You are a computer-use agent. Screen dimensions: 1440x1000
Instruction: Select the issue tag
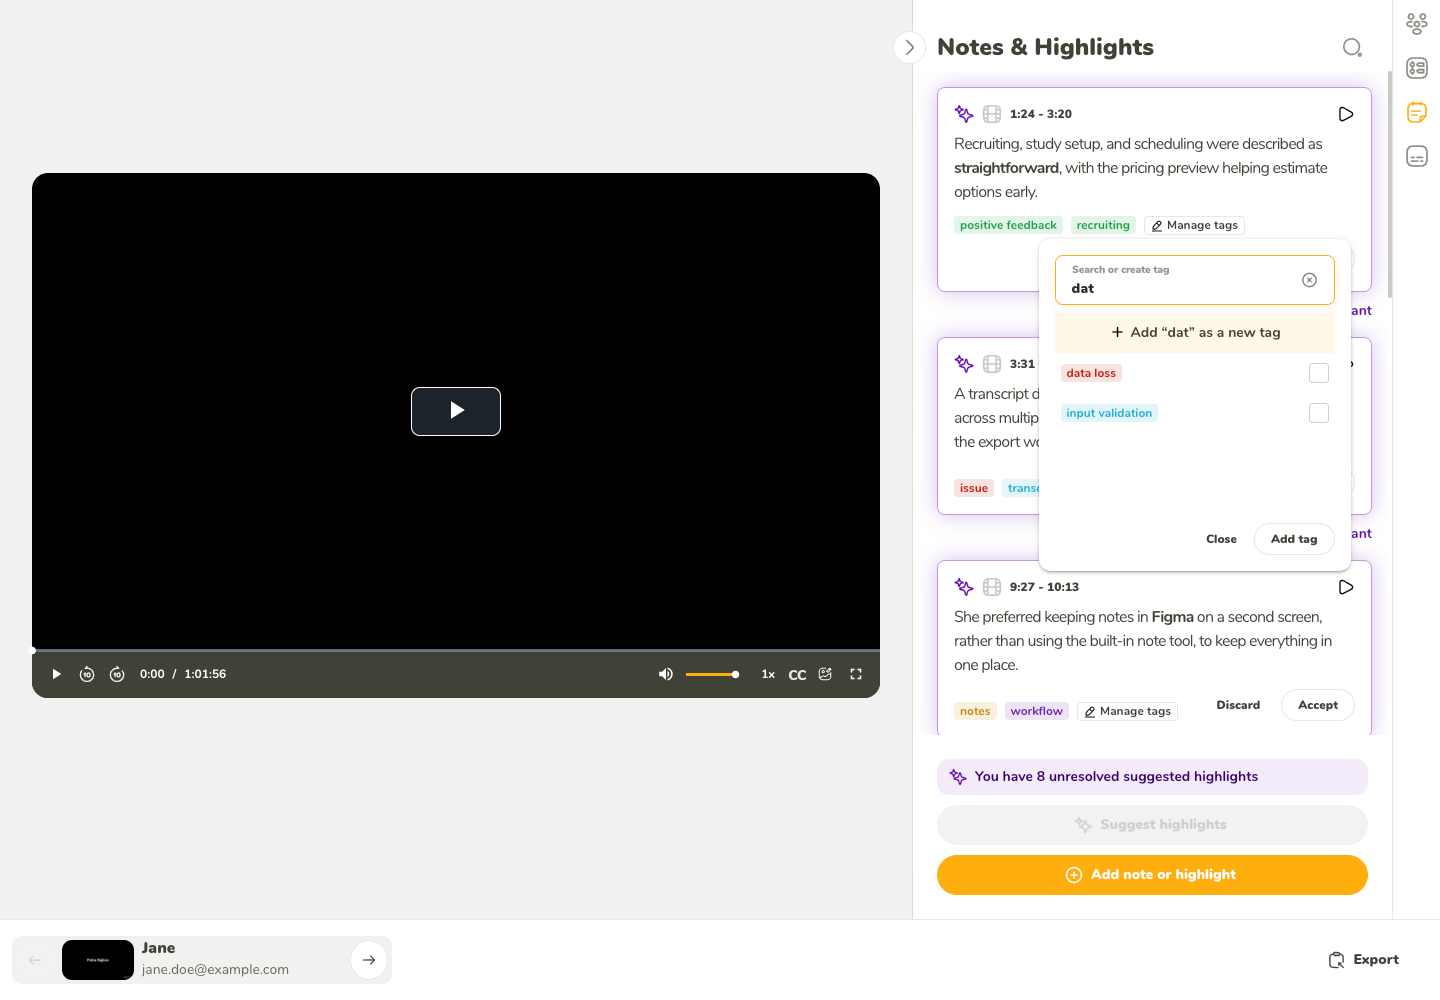pos(974,488)
